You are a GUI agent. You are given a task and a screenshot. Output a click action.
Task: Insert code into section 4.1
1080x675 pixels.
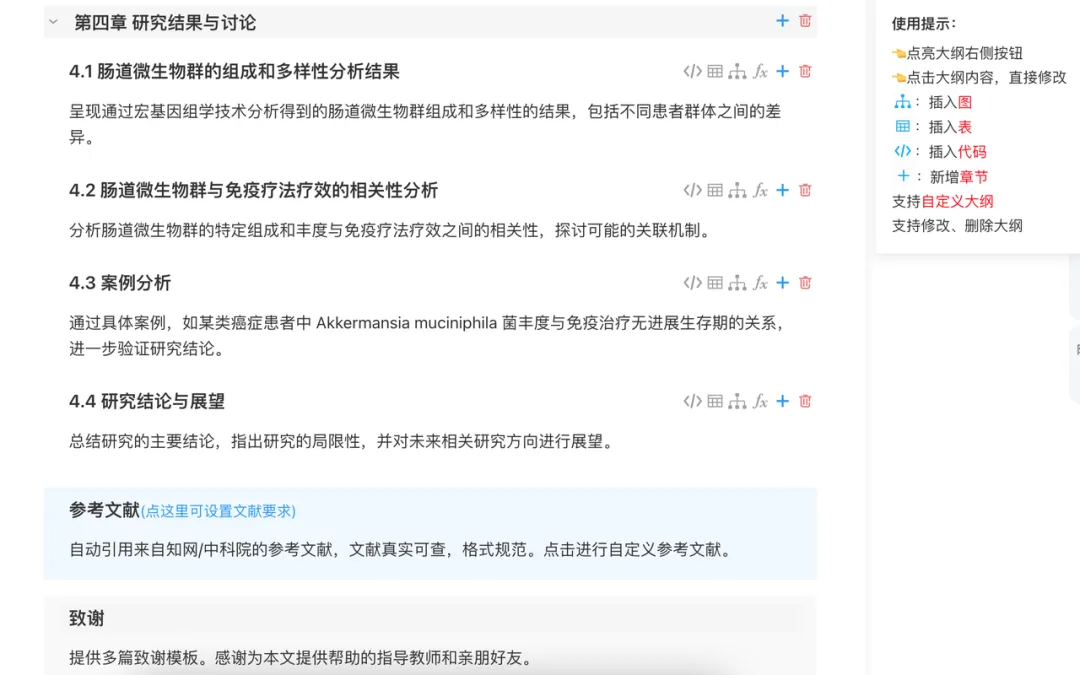click(x=692, y=72)
